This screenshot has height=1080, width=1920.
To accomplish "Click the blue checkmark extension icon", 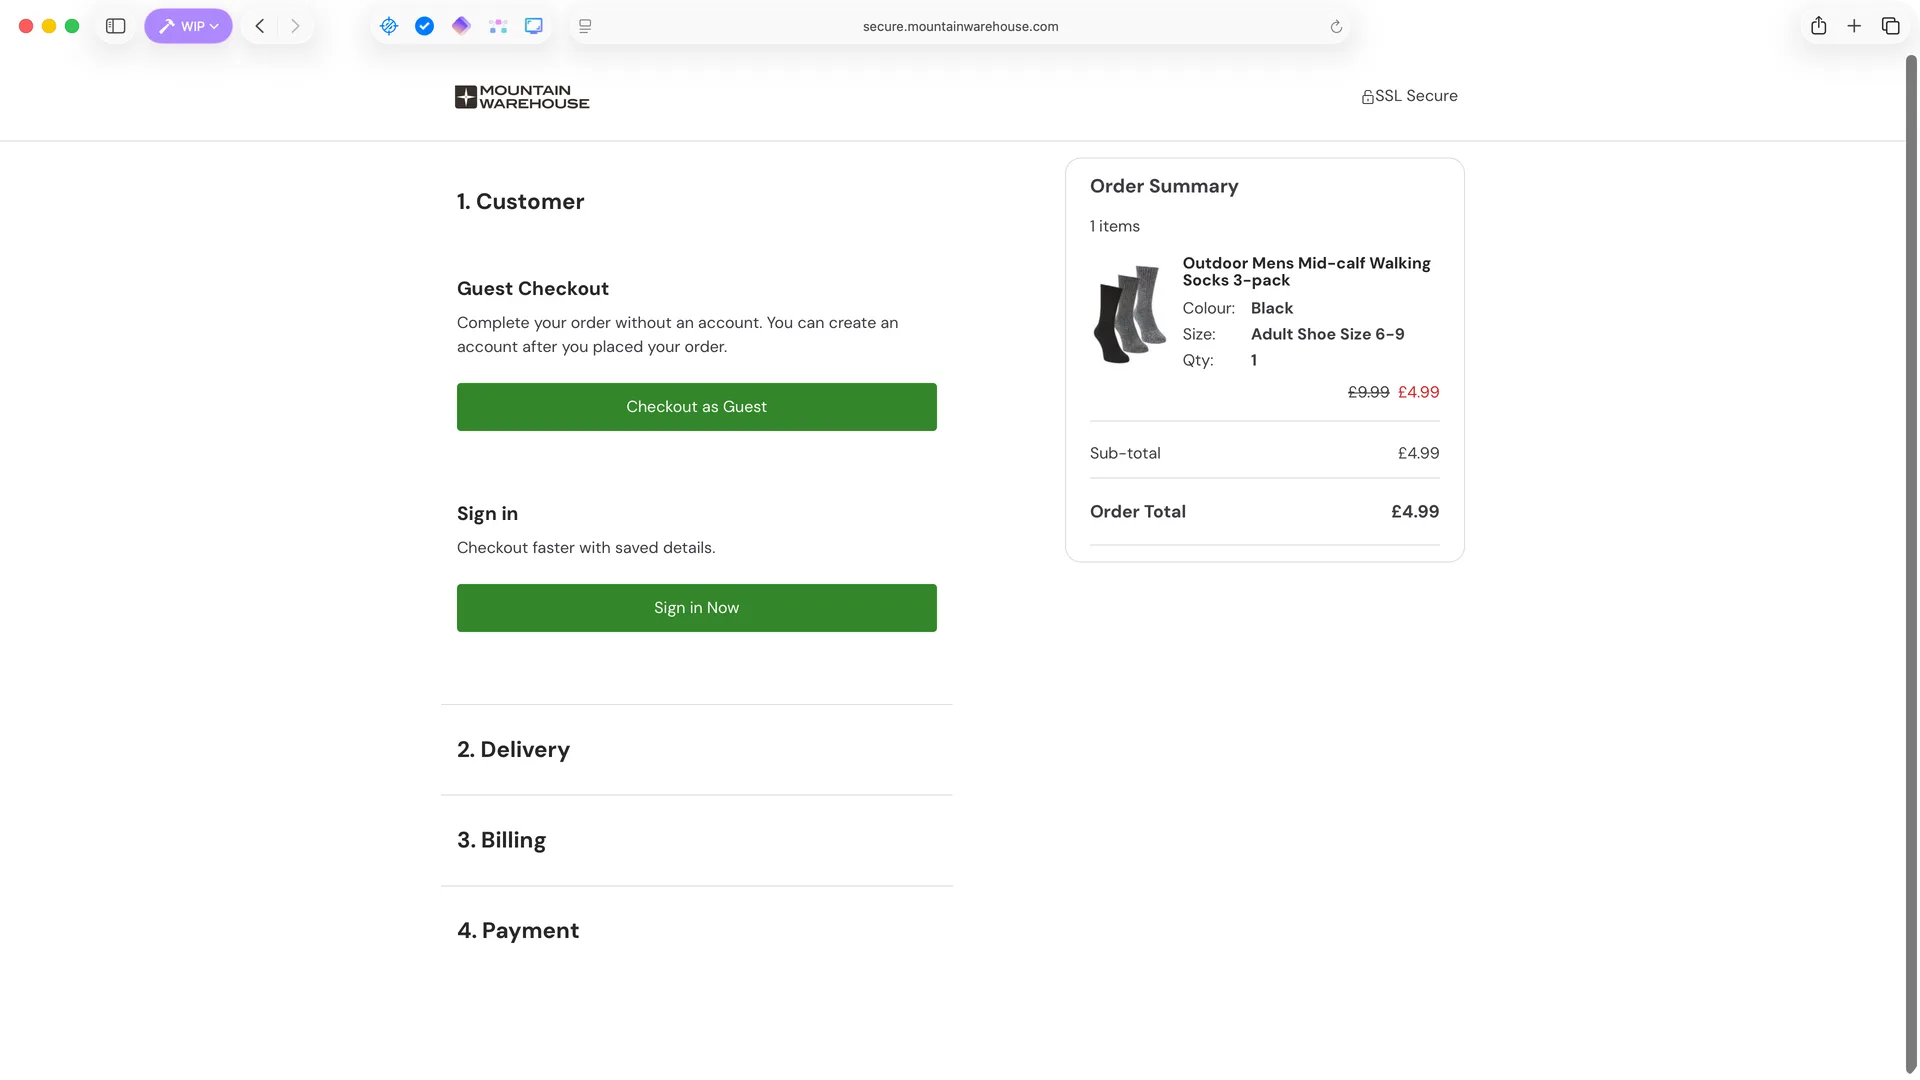I will (425, 26).
